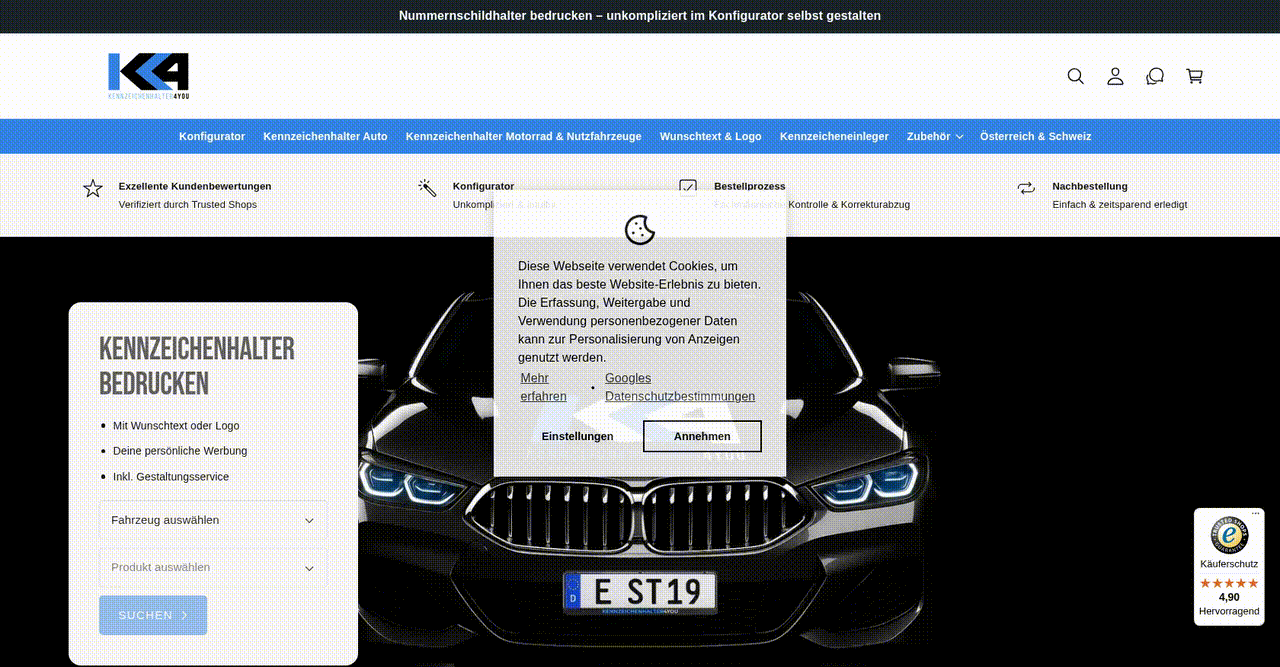Click the 'Verifiziert durch Trusted Shops' text
1280x667 pixels.
click(188, 204)
